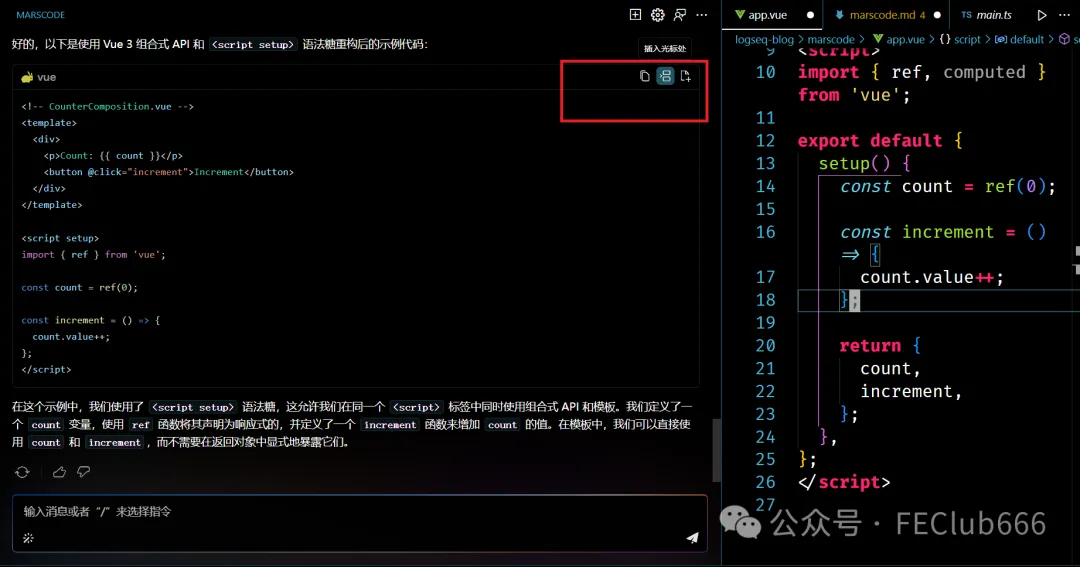
Task: Click 'setup() {' in the editor
Action: point(864,163)
